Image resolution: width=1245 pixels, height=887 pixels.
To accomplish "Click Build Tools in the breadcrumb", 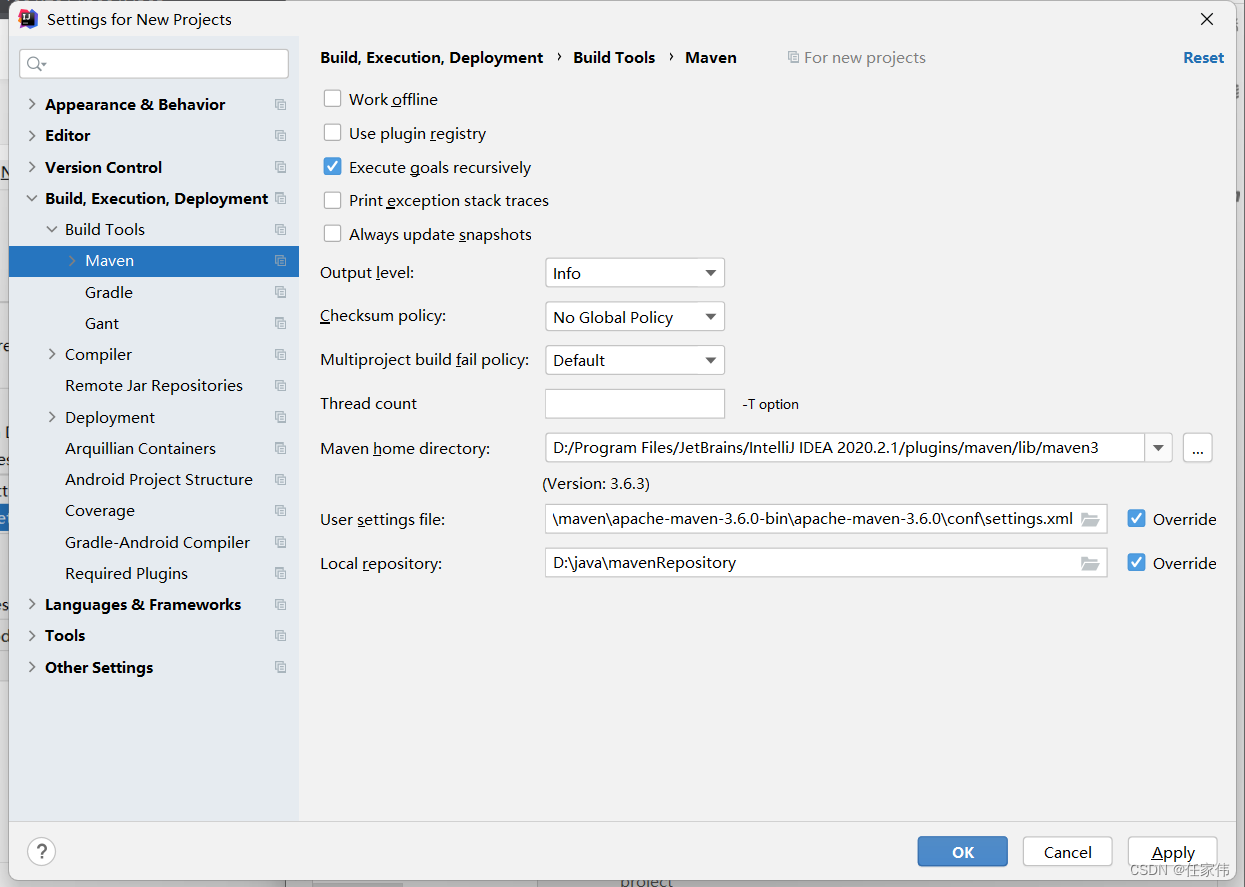I will coord(614,57).
